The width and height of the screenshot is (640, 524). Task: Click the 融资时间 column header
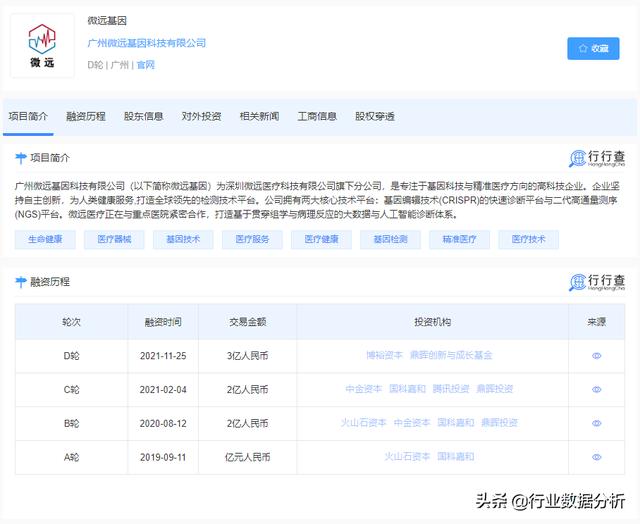pos(163,322)
